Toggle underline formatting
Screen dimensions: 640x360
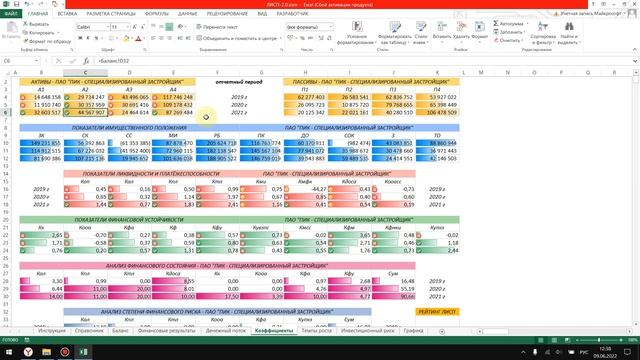coord(96,38)
